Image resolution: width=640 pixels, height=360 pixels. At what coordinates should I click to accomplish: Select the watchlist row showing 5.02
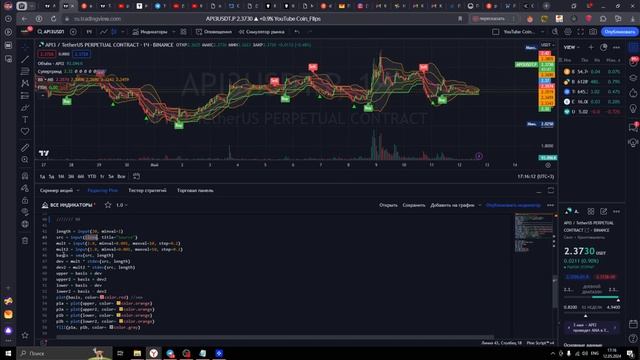click(592, 111)
